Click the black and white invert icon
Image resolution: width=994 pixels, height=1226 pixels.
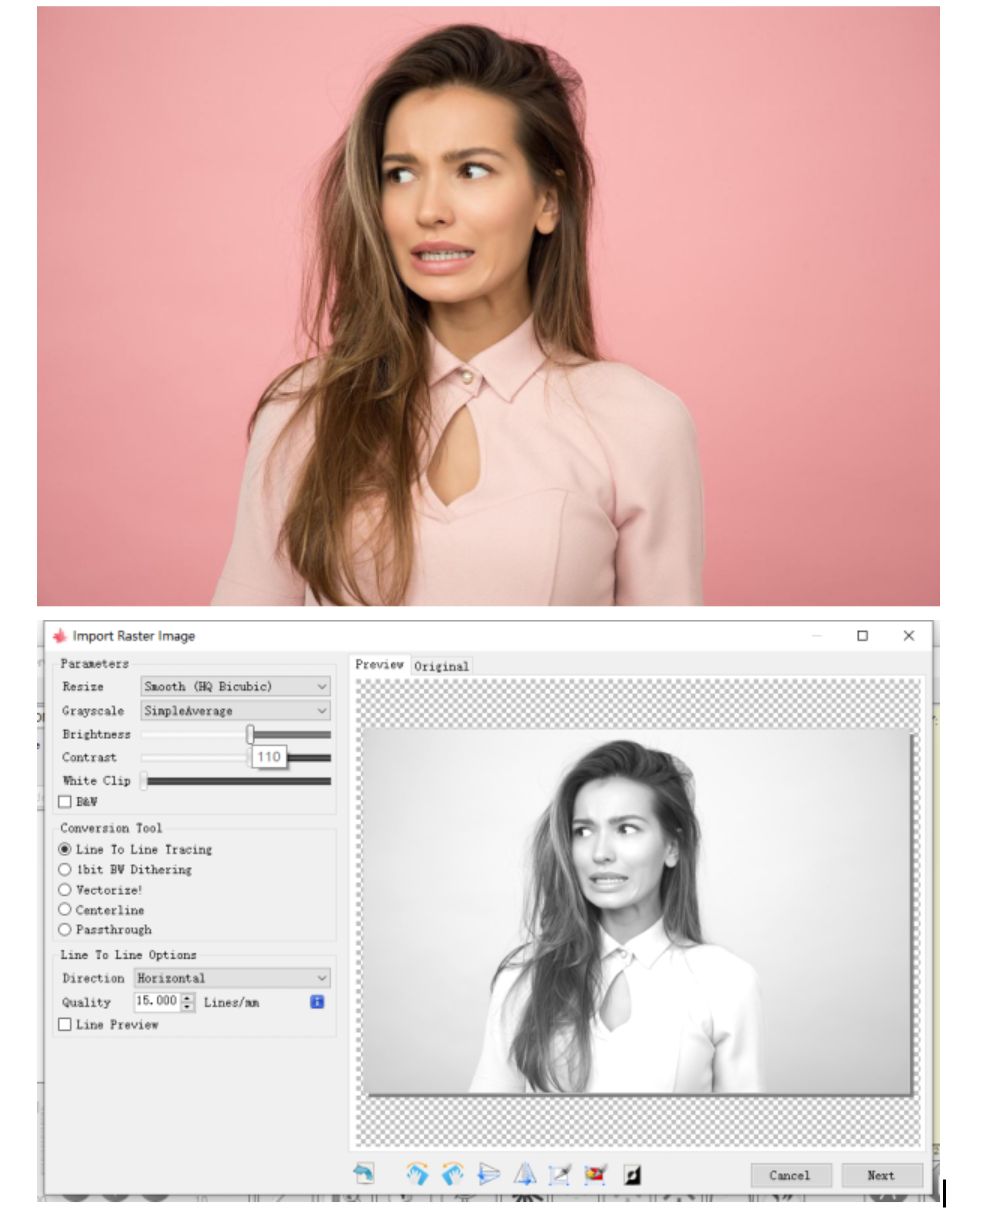(x=632, y=1174)
